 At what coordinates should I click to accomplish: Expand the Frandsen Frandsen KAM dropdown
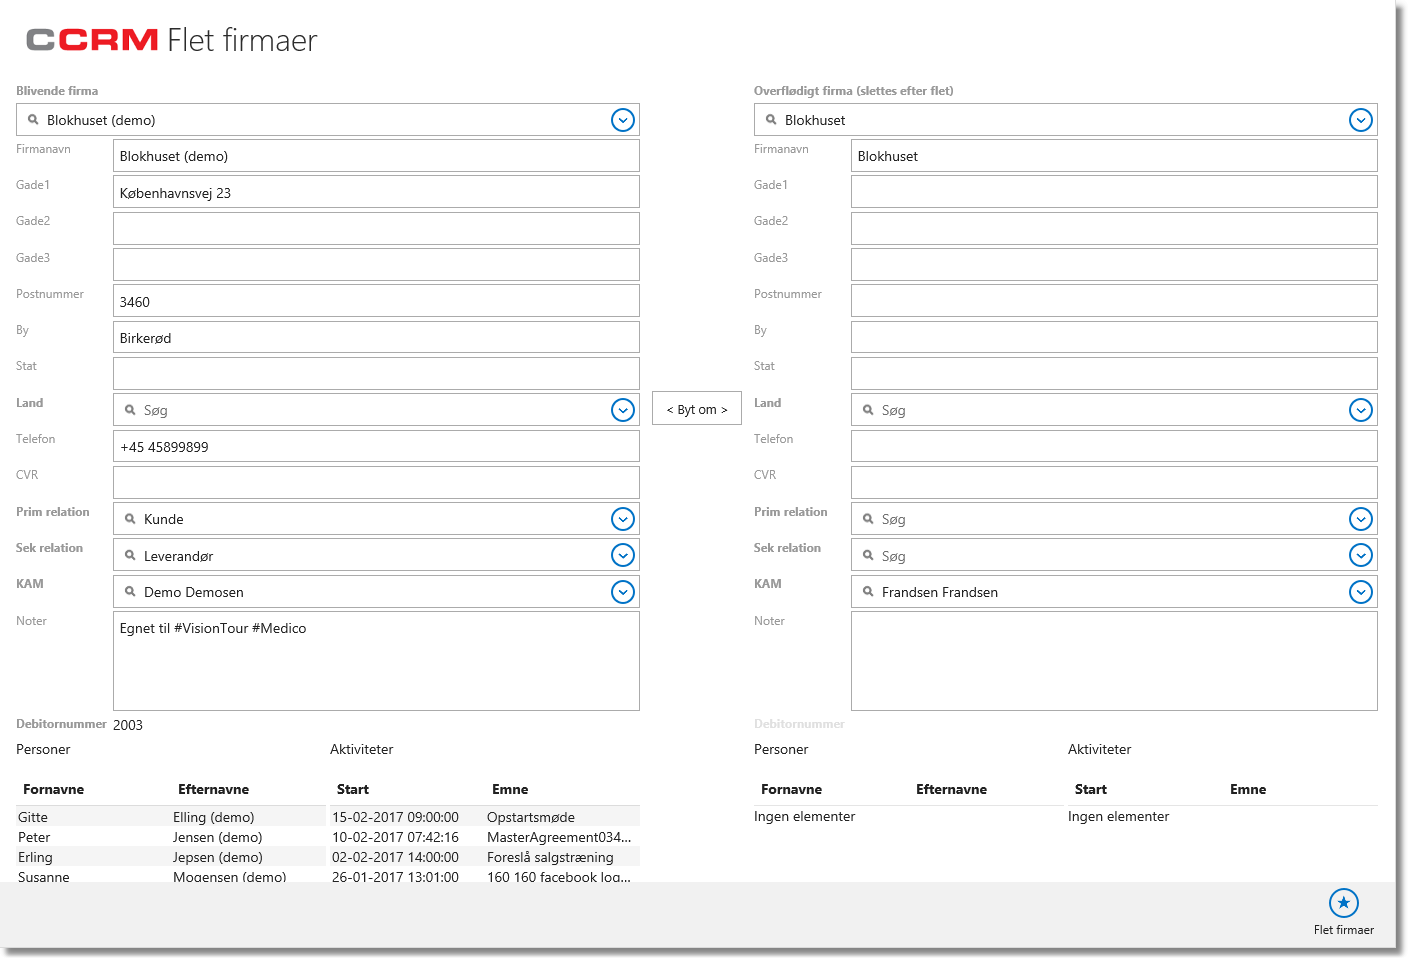coord(1361,592)
